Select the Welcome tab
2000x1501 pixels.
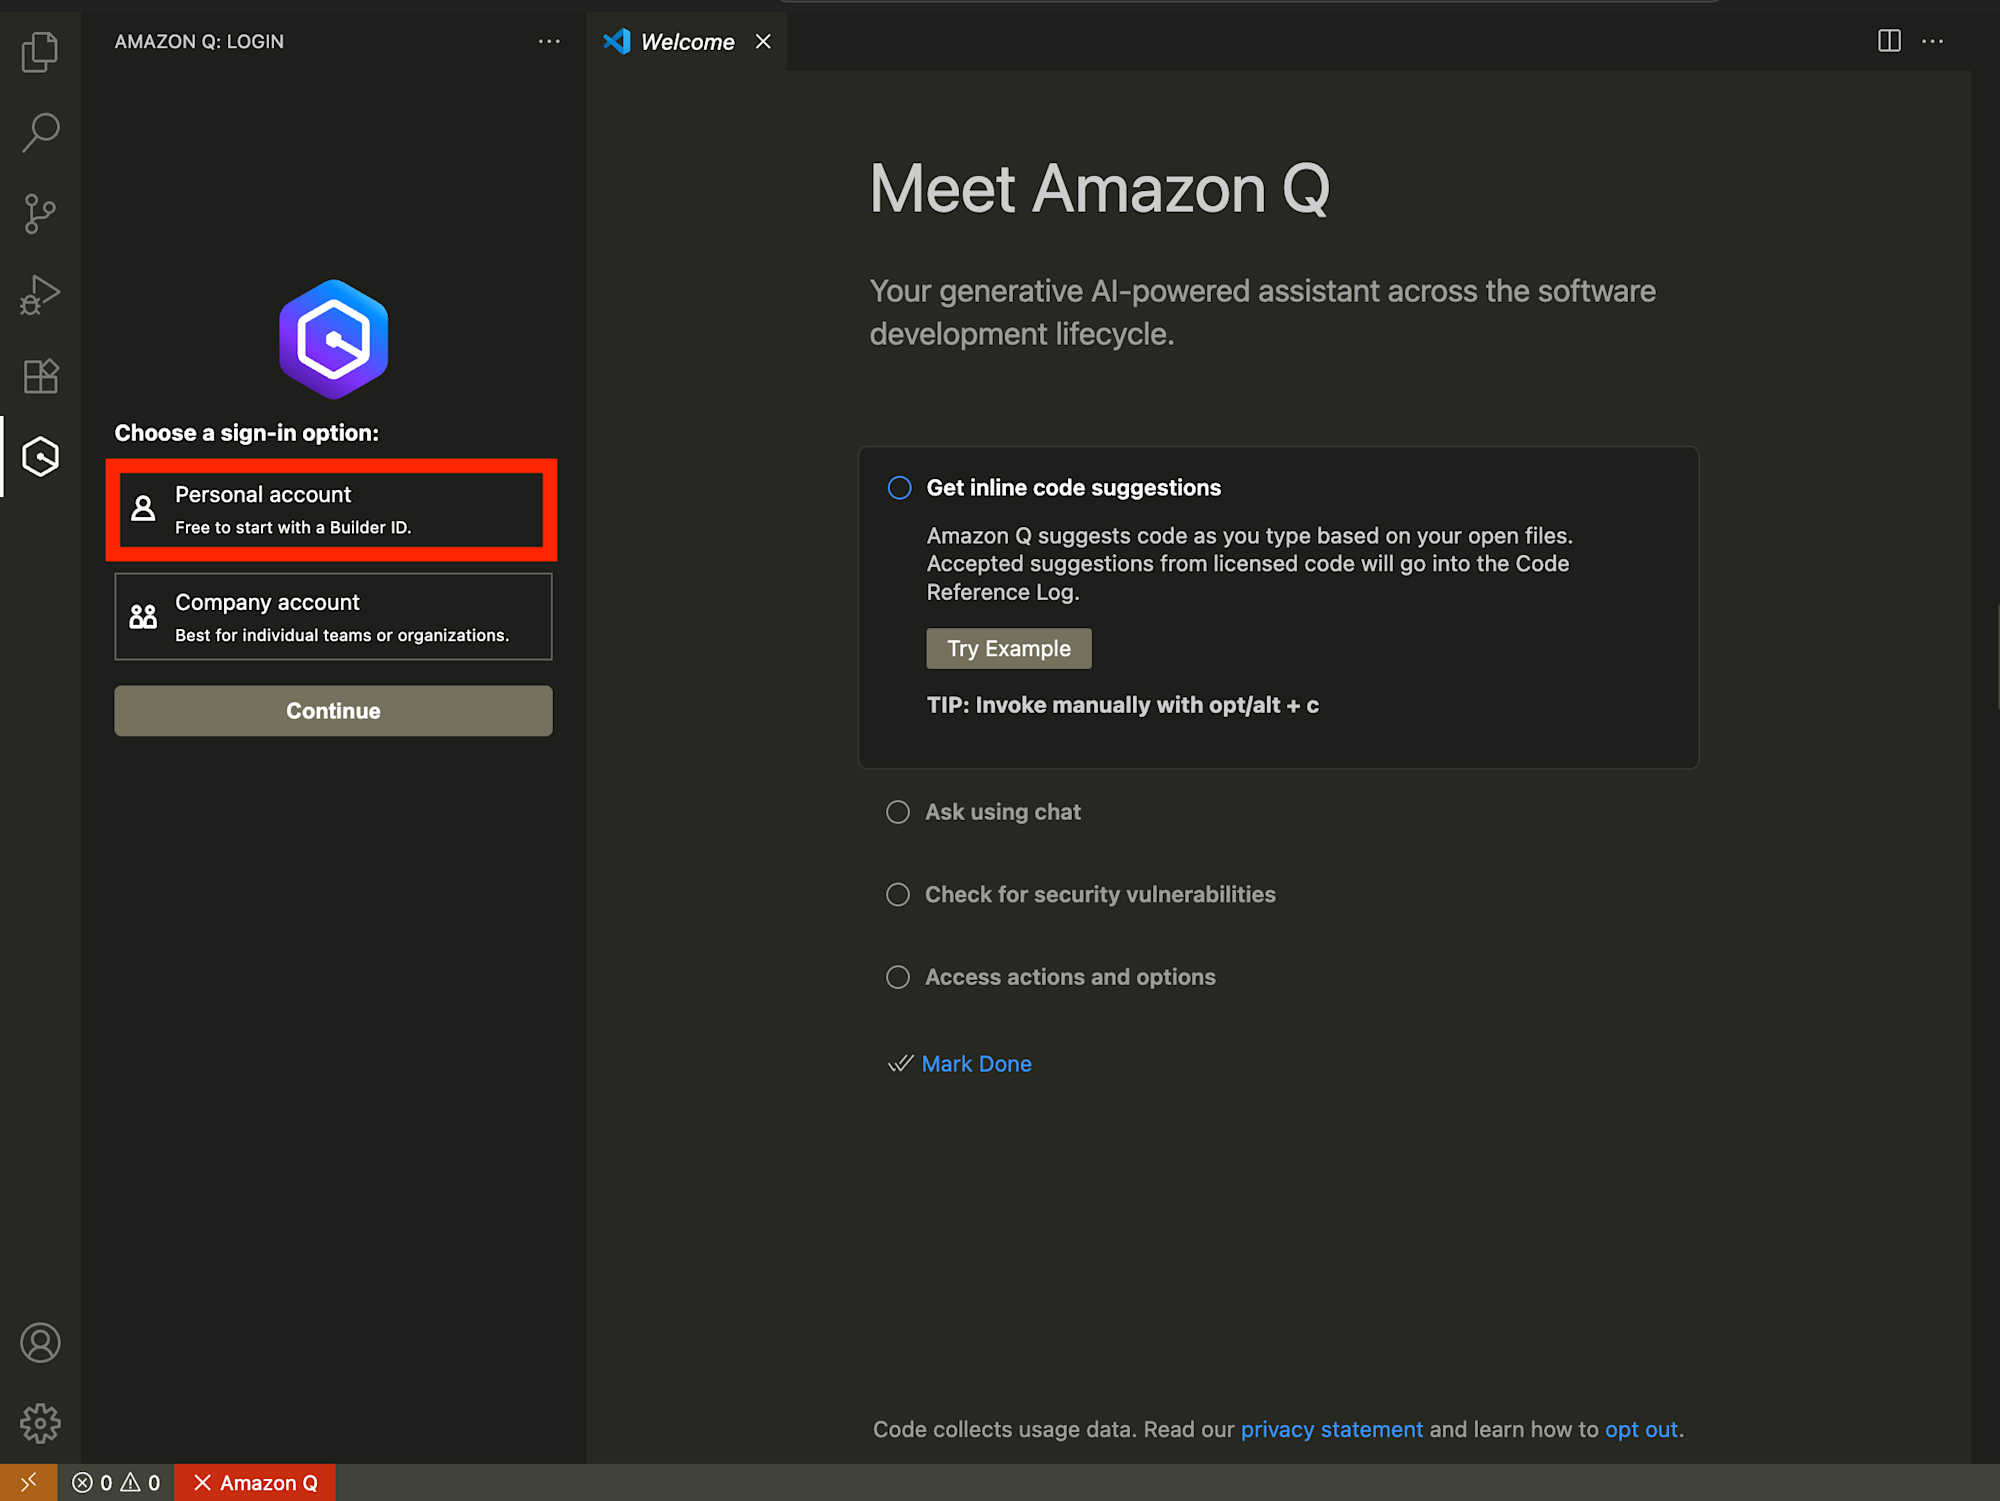[x=687, y=41]
